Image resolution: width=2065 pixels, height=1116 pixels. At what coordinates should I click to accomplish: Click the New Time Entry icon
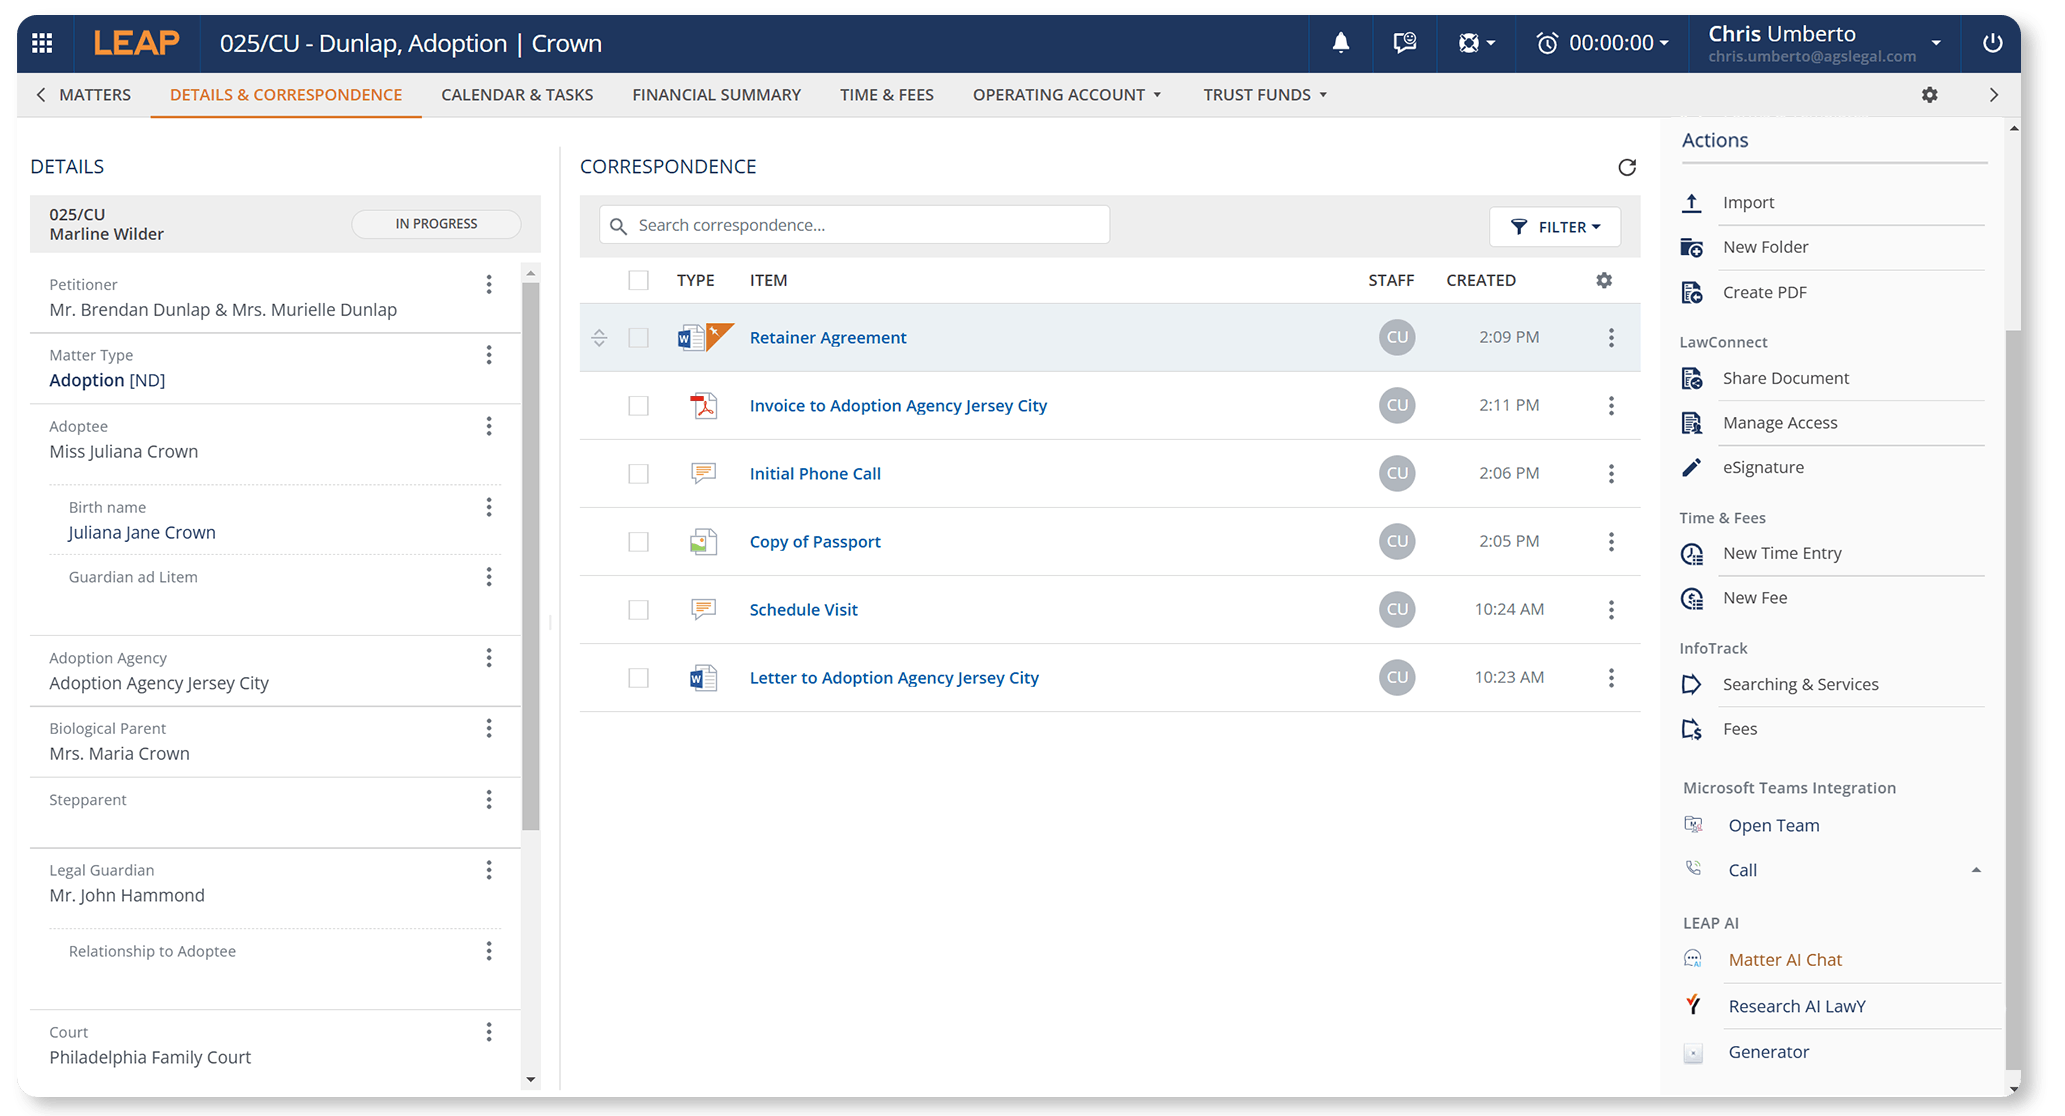pos(1692,553)
